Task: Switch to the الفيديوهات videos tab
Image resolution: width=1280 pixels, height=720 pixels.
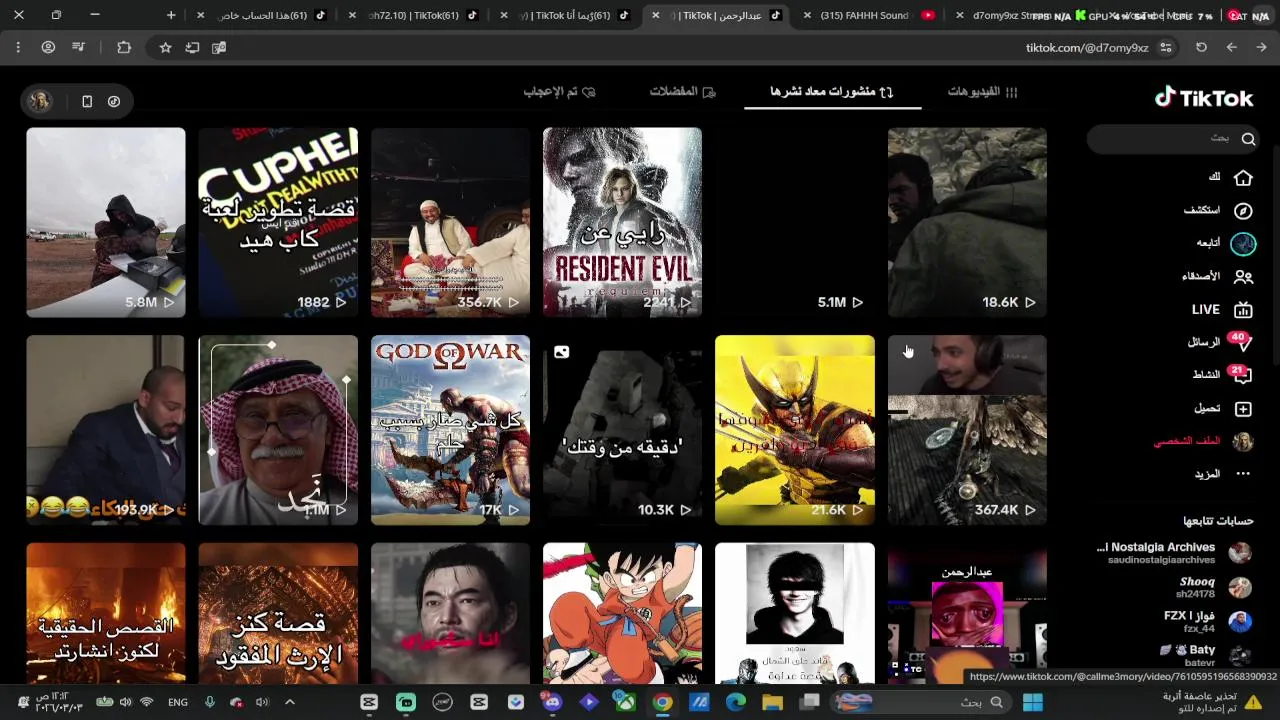Action: point(982,92)
